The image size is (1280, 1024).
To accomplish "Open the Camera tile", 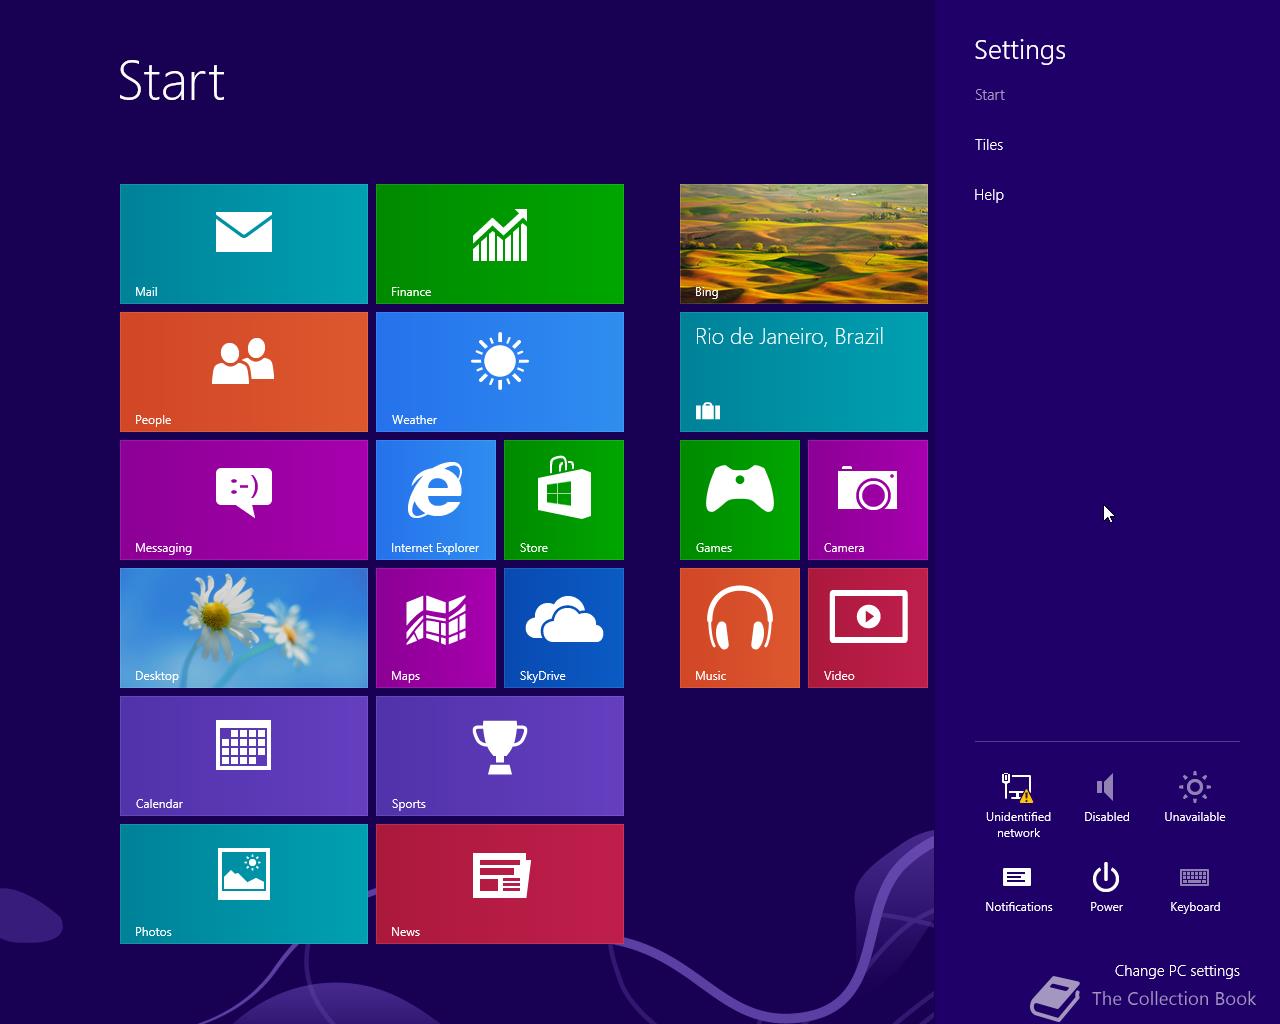I will point(868,500).
